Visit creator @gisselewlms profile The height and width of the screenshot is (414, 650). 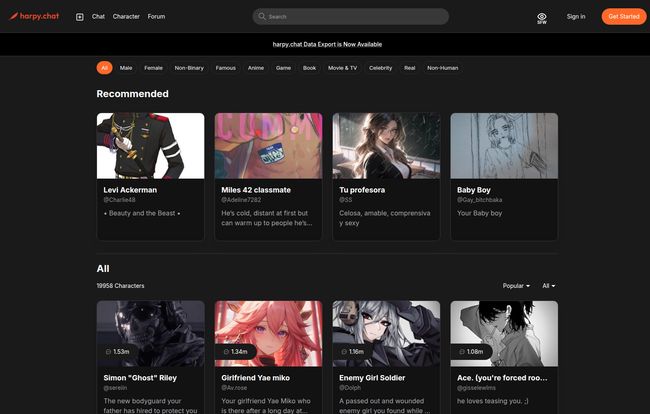(x=476, y=388)
